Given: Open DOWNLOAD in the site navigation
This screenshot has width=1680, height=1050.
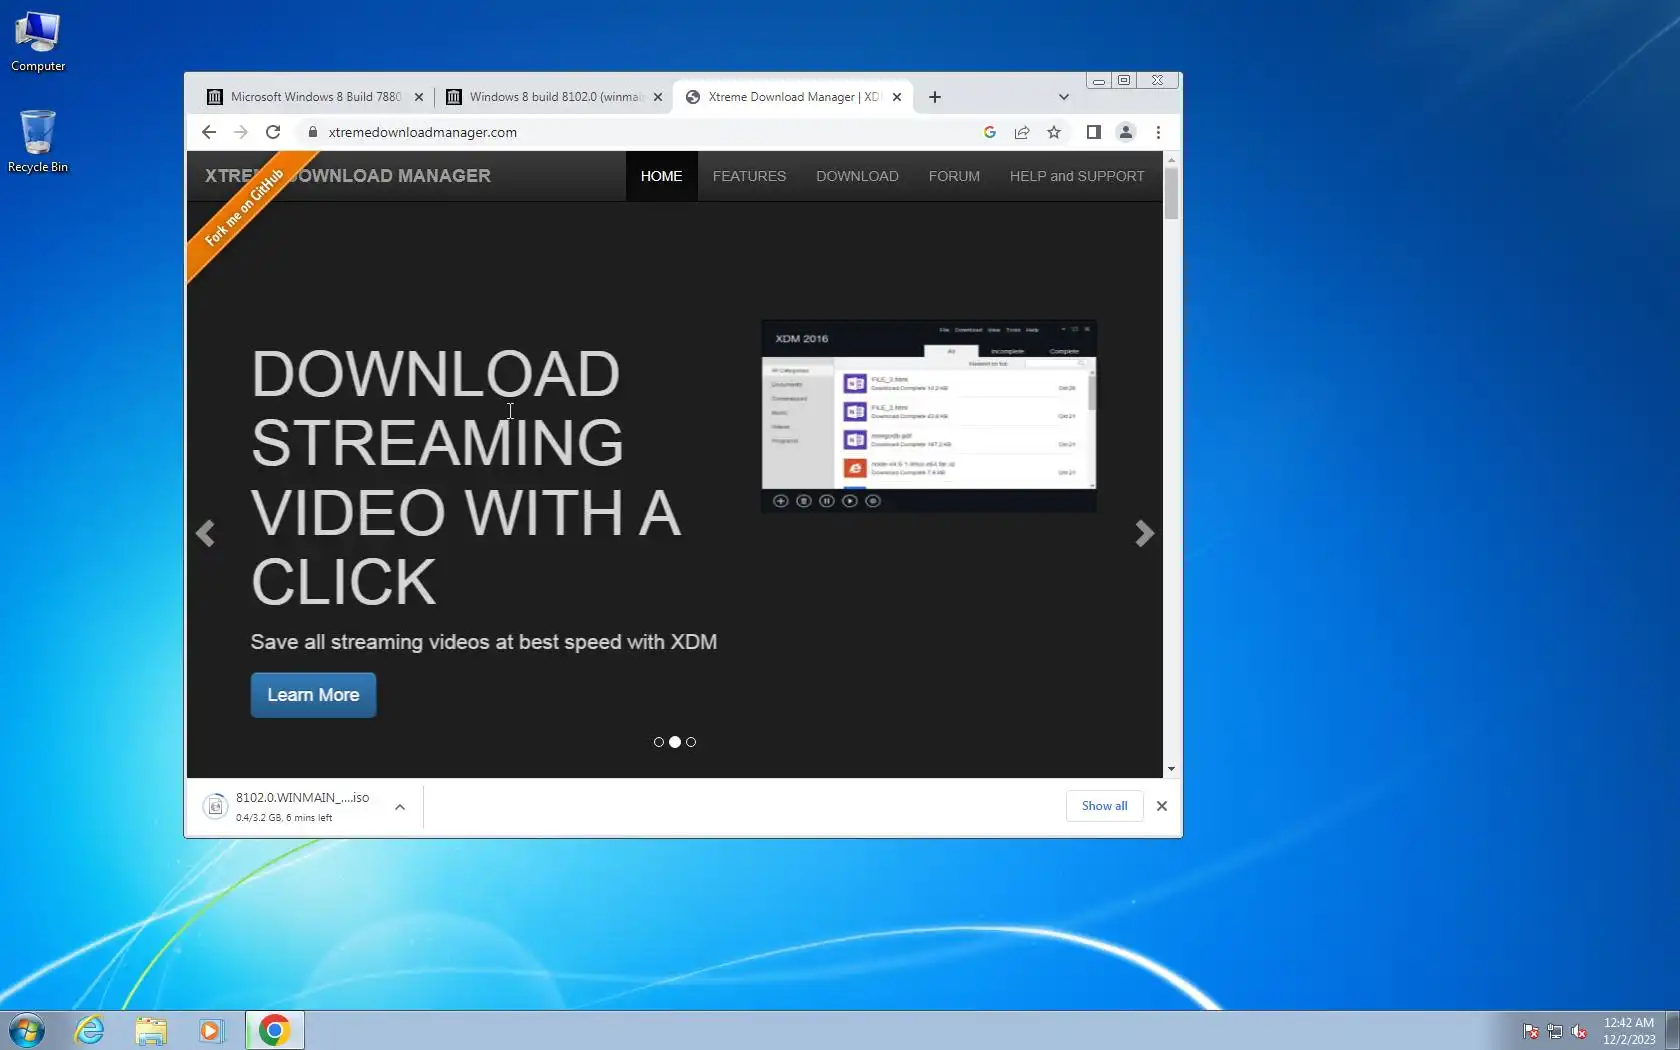Looking at the screenshot, I should [x=857, y=176].
